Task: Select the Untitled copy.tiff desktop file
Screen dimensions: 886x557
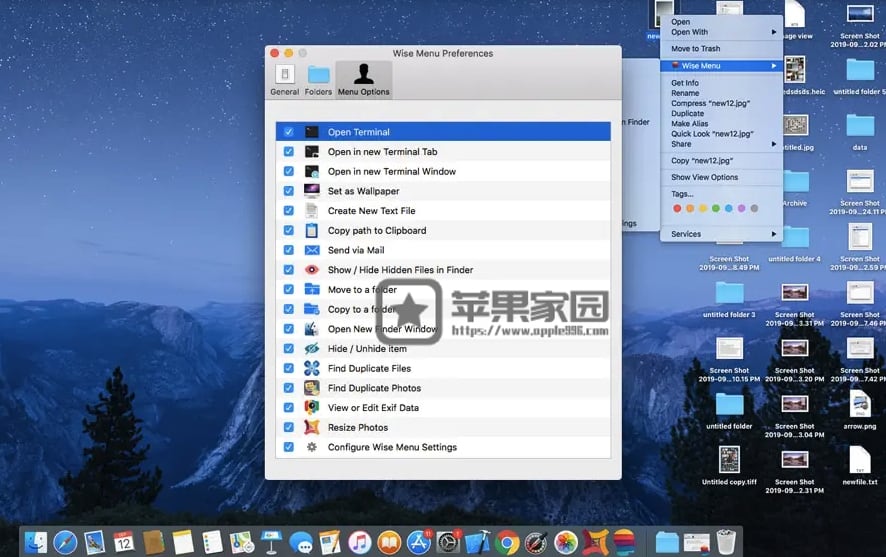Action: [729, 466]
